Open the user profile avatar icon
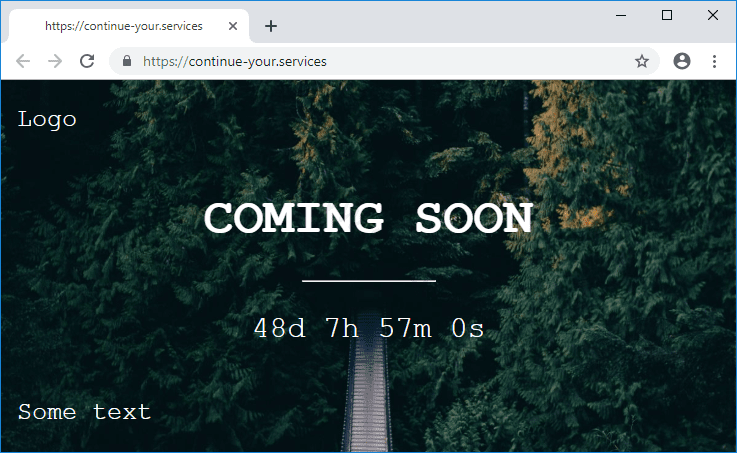Image resolution: width=737 pixels, height=453 pixels. 682,61
